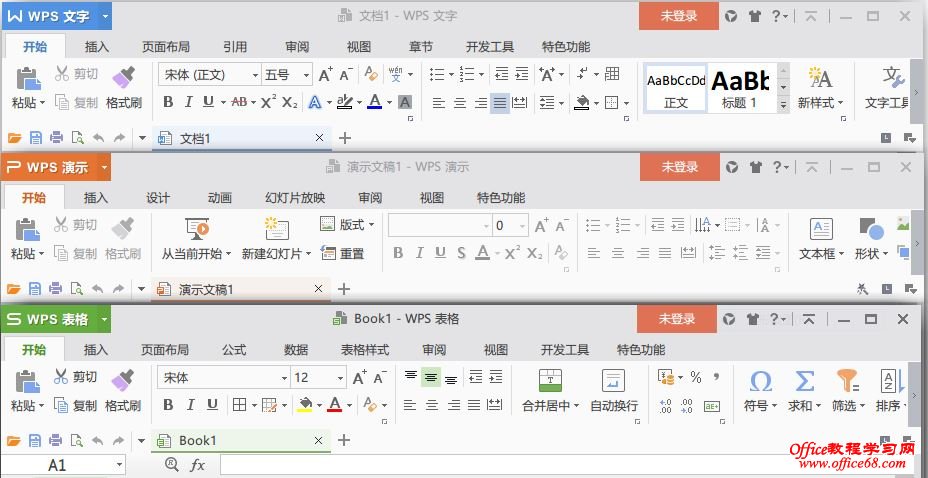Click clear formatting eraser in WPS 文字
The height and width of the screenshot is (478, 928).
point(371,73)
